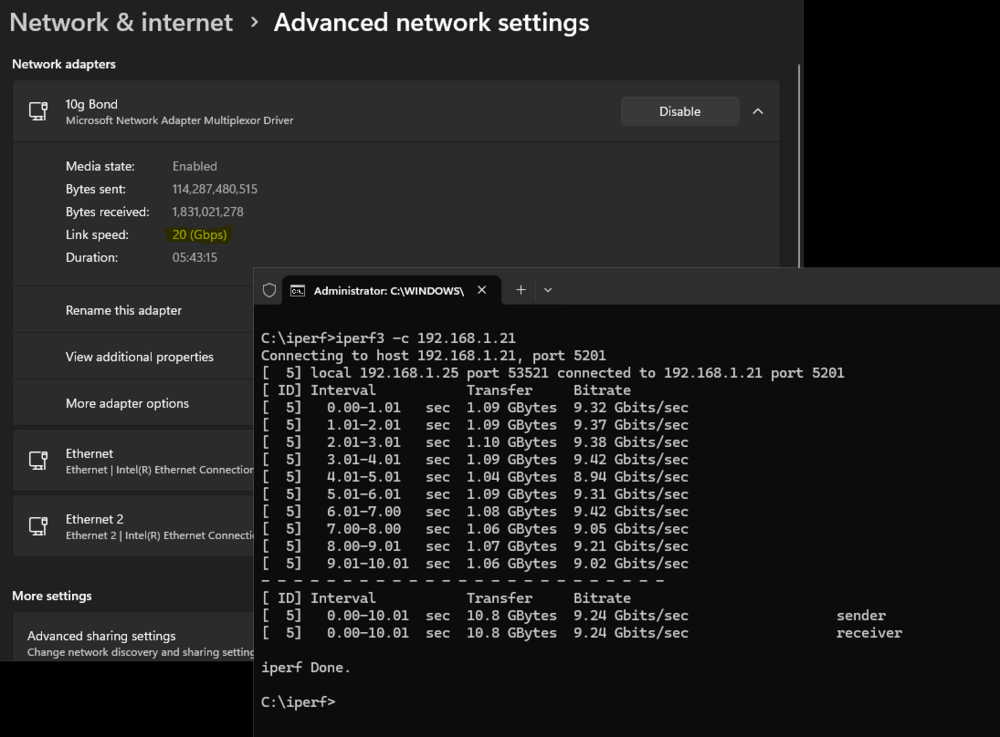
Task: Click the Ethernet 2 adapter icon
Action: pyautogui.click(x=38, y=526)
